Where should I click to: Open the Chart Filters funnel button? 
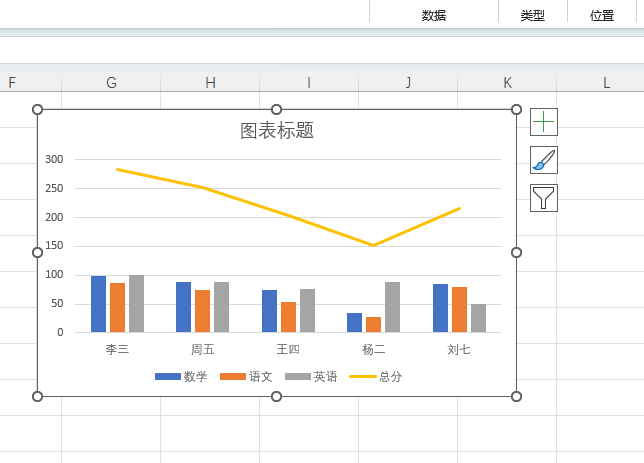[544, 198]
